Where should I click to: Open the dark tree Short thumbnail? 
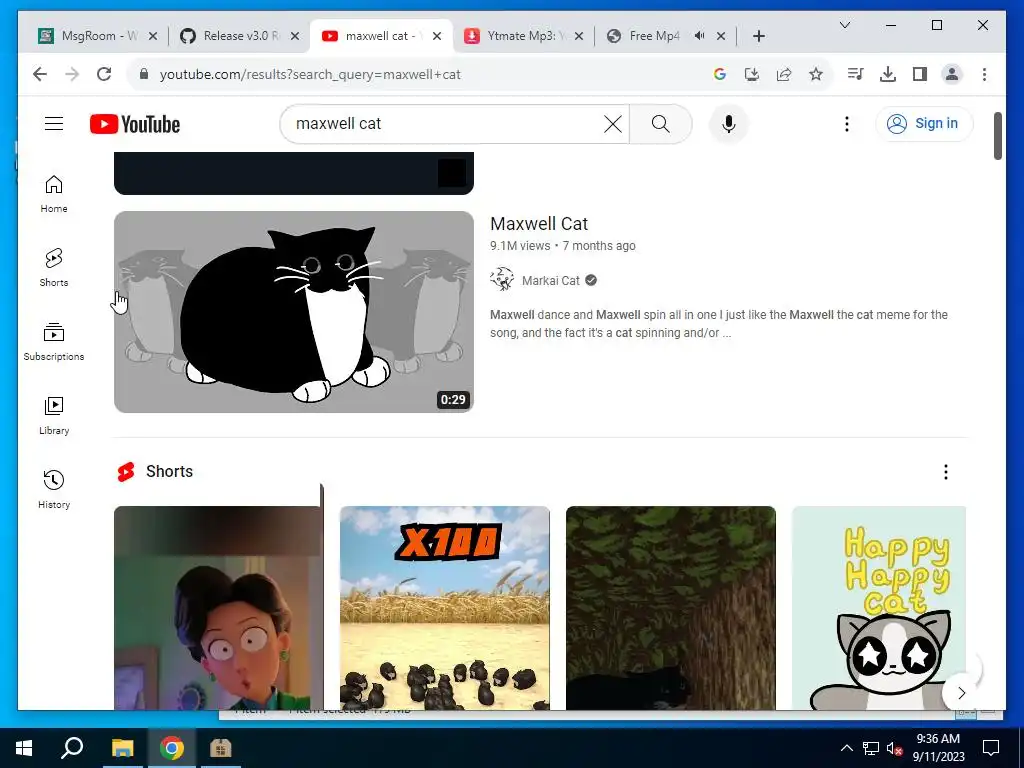[671, 608]
